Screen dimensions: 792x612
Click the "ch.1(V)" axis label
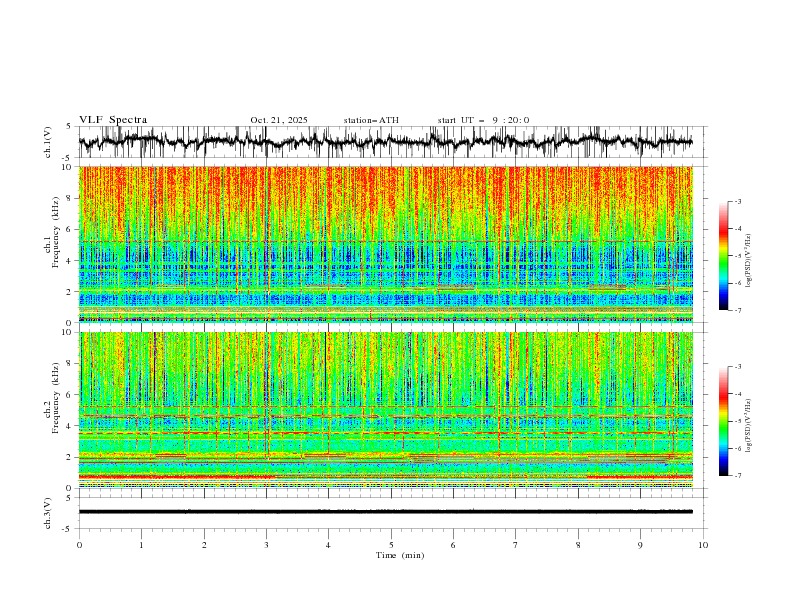coord(48,142)
